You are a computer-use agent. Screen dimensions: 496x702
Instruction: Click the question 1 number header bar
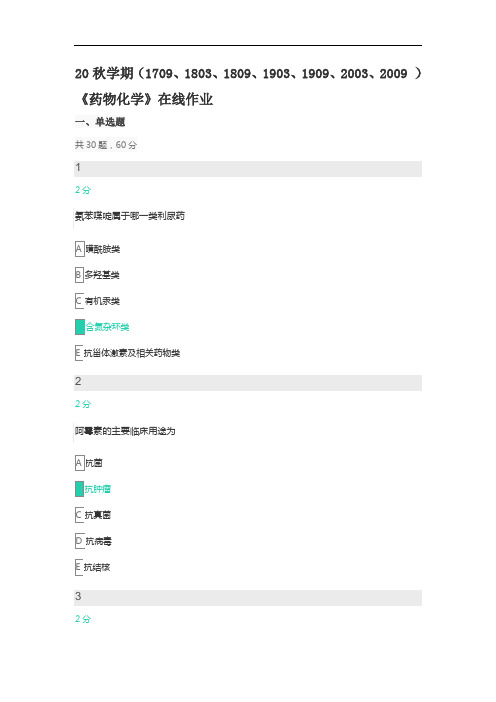248,169
